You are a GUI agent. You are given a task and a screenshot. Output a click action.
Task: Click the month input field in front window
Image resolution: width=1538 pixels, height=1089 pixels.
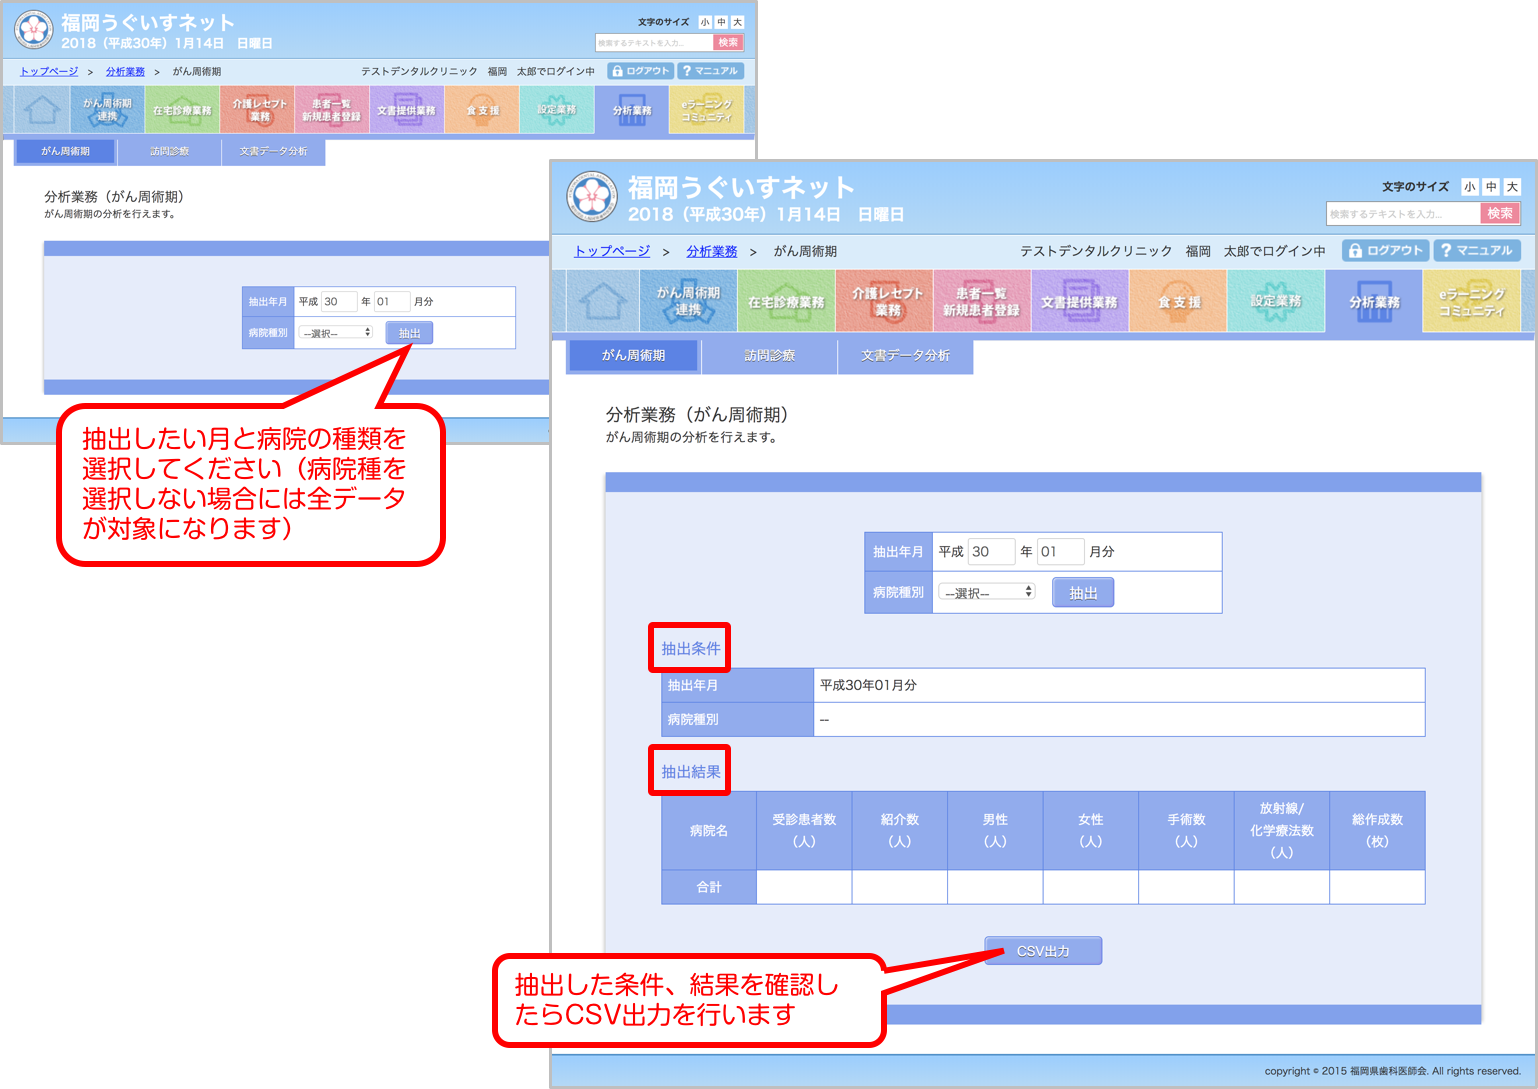pos(1060,552)
